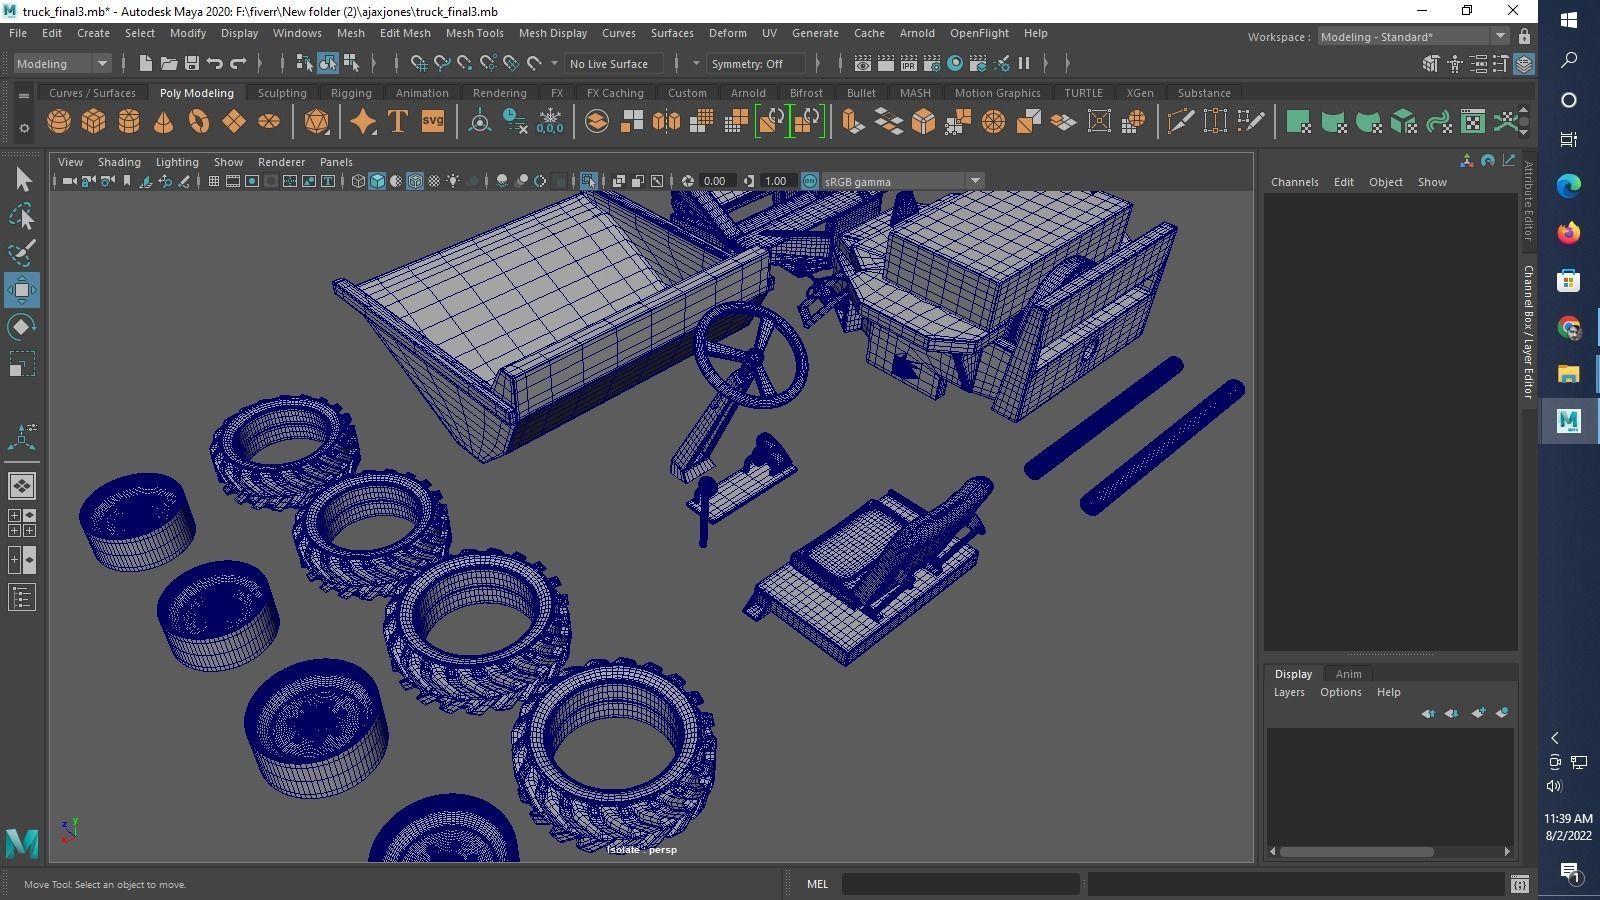Choose the Lasso select tool
Viewport: 1600px width, 900px height.
tap(22, 216)
